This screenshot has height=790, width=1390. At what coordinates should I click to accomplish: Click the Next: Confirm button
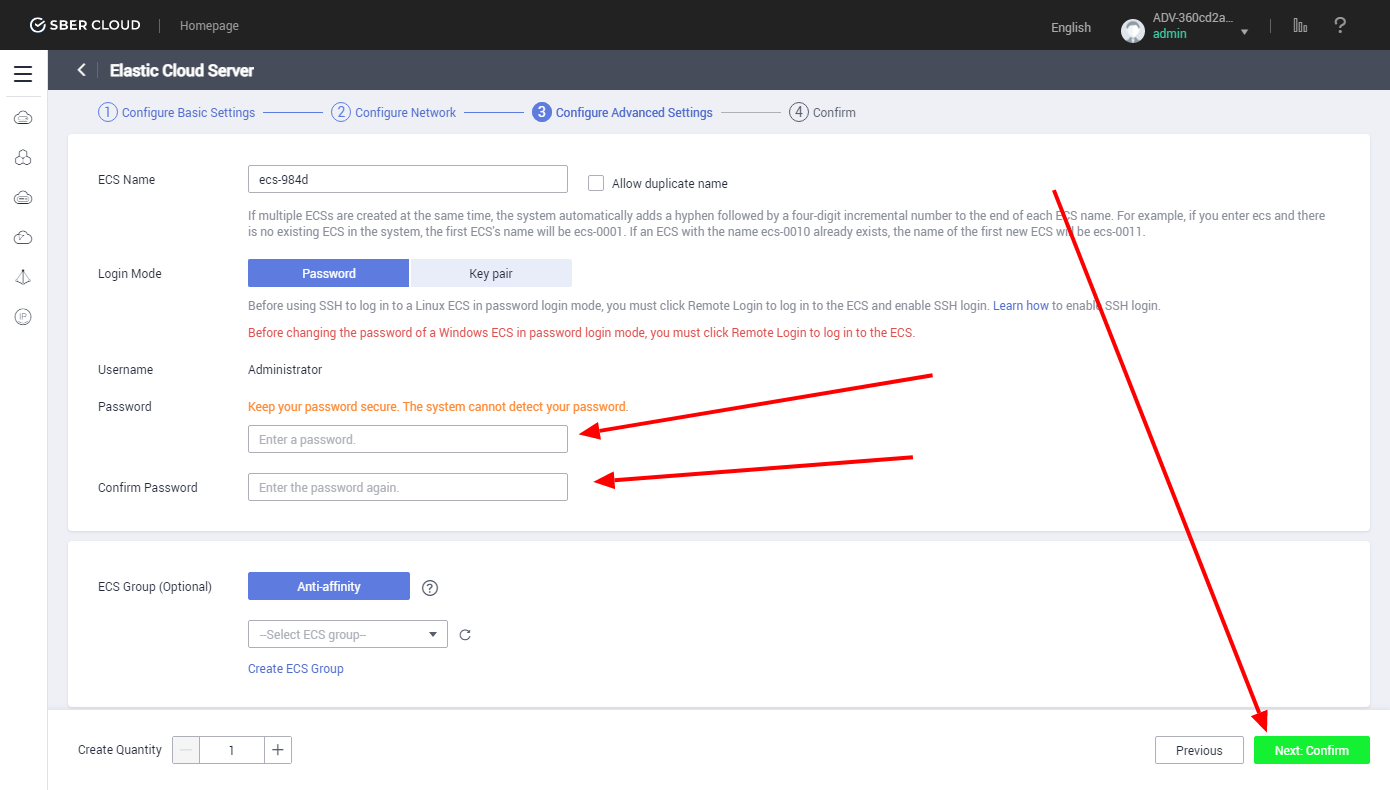pos(1311,750)
